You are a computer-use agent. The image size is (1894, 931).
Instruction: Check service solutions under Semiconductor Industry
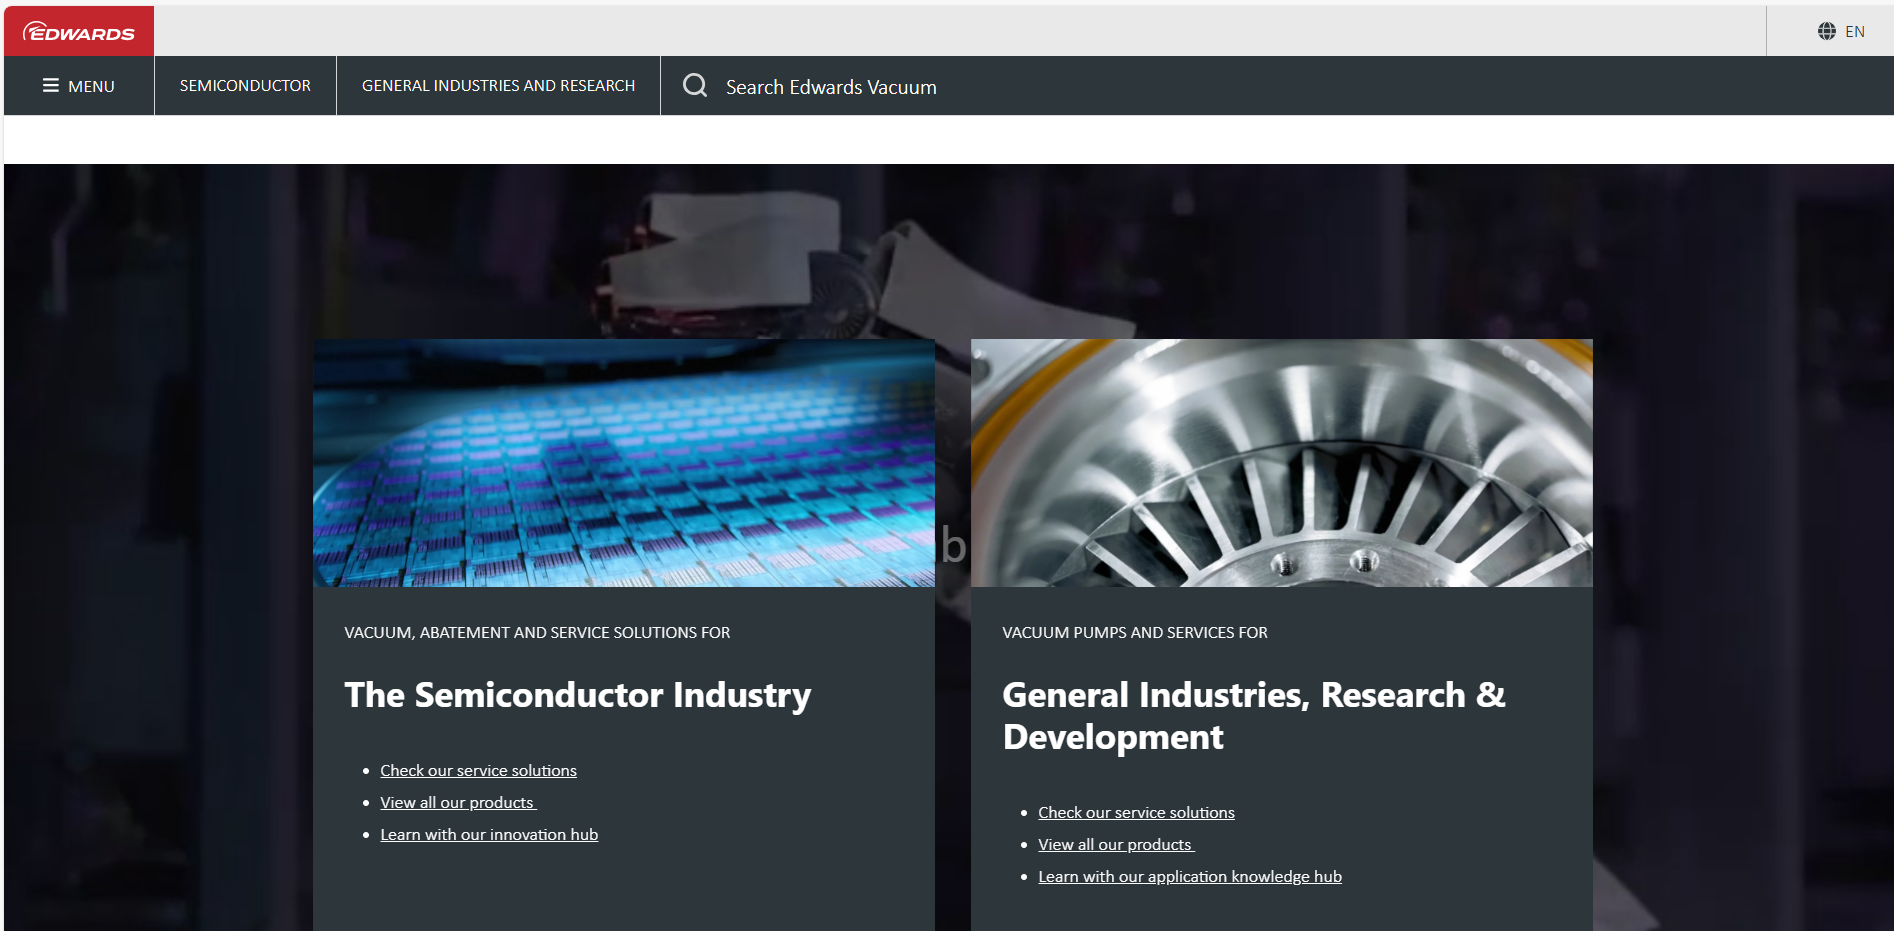click(x=478, y=771)
